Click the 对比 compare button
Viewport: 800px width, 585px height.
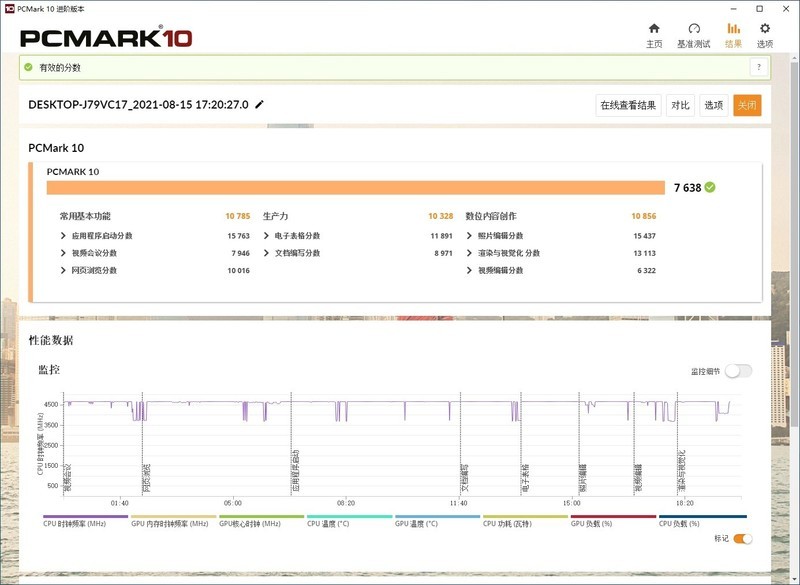680,105
